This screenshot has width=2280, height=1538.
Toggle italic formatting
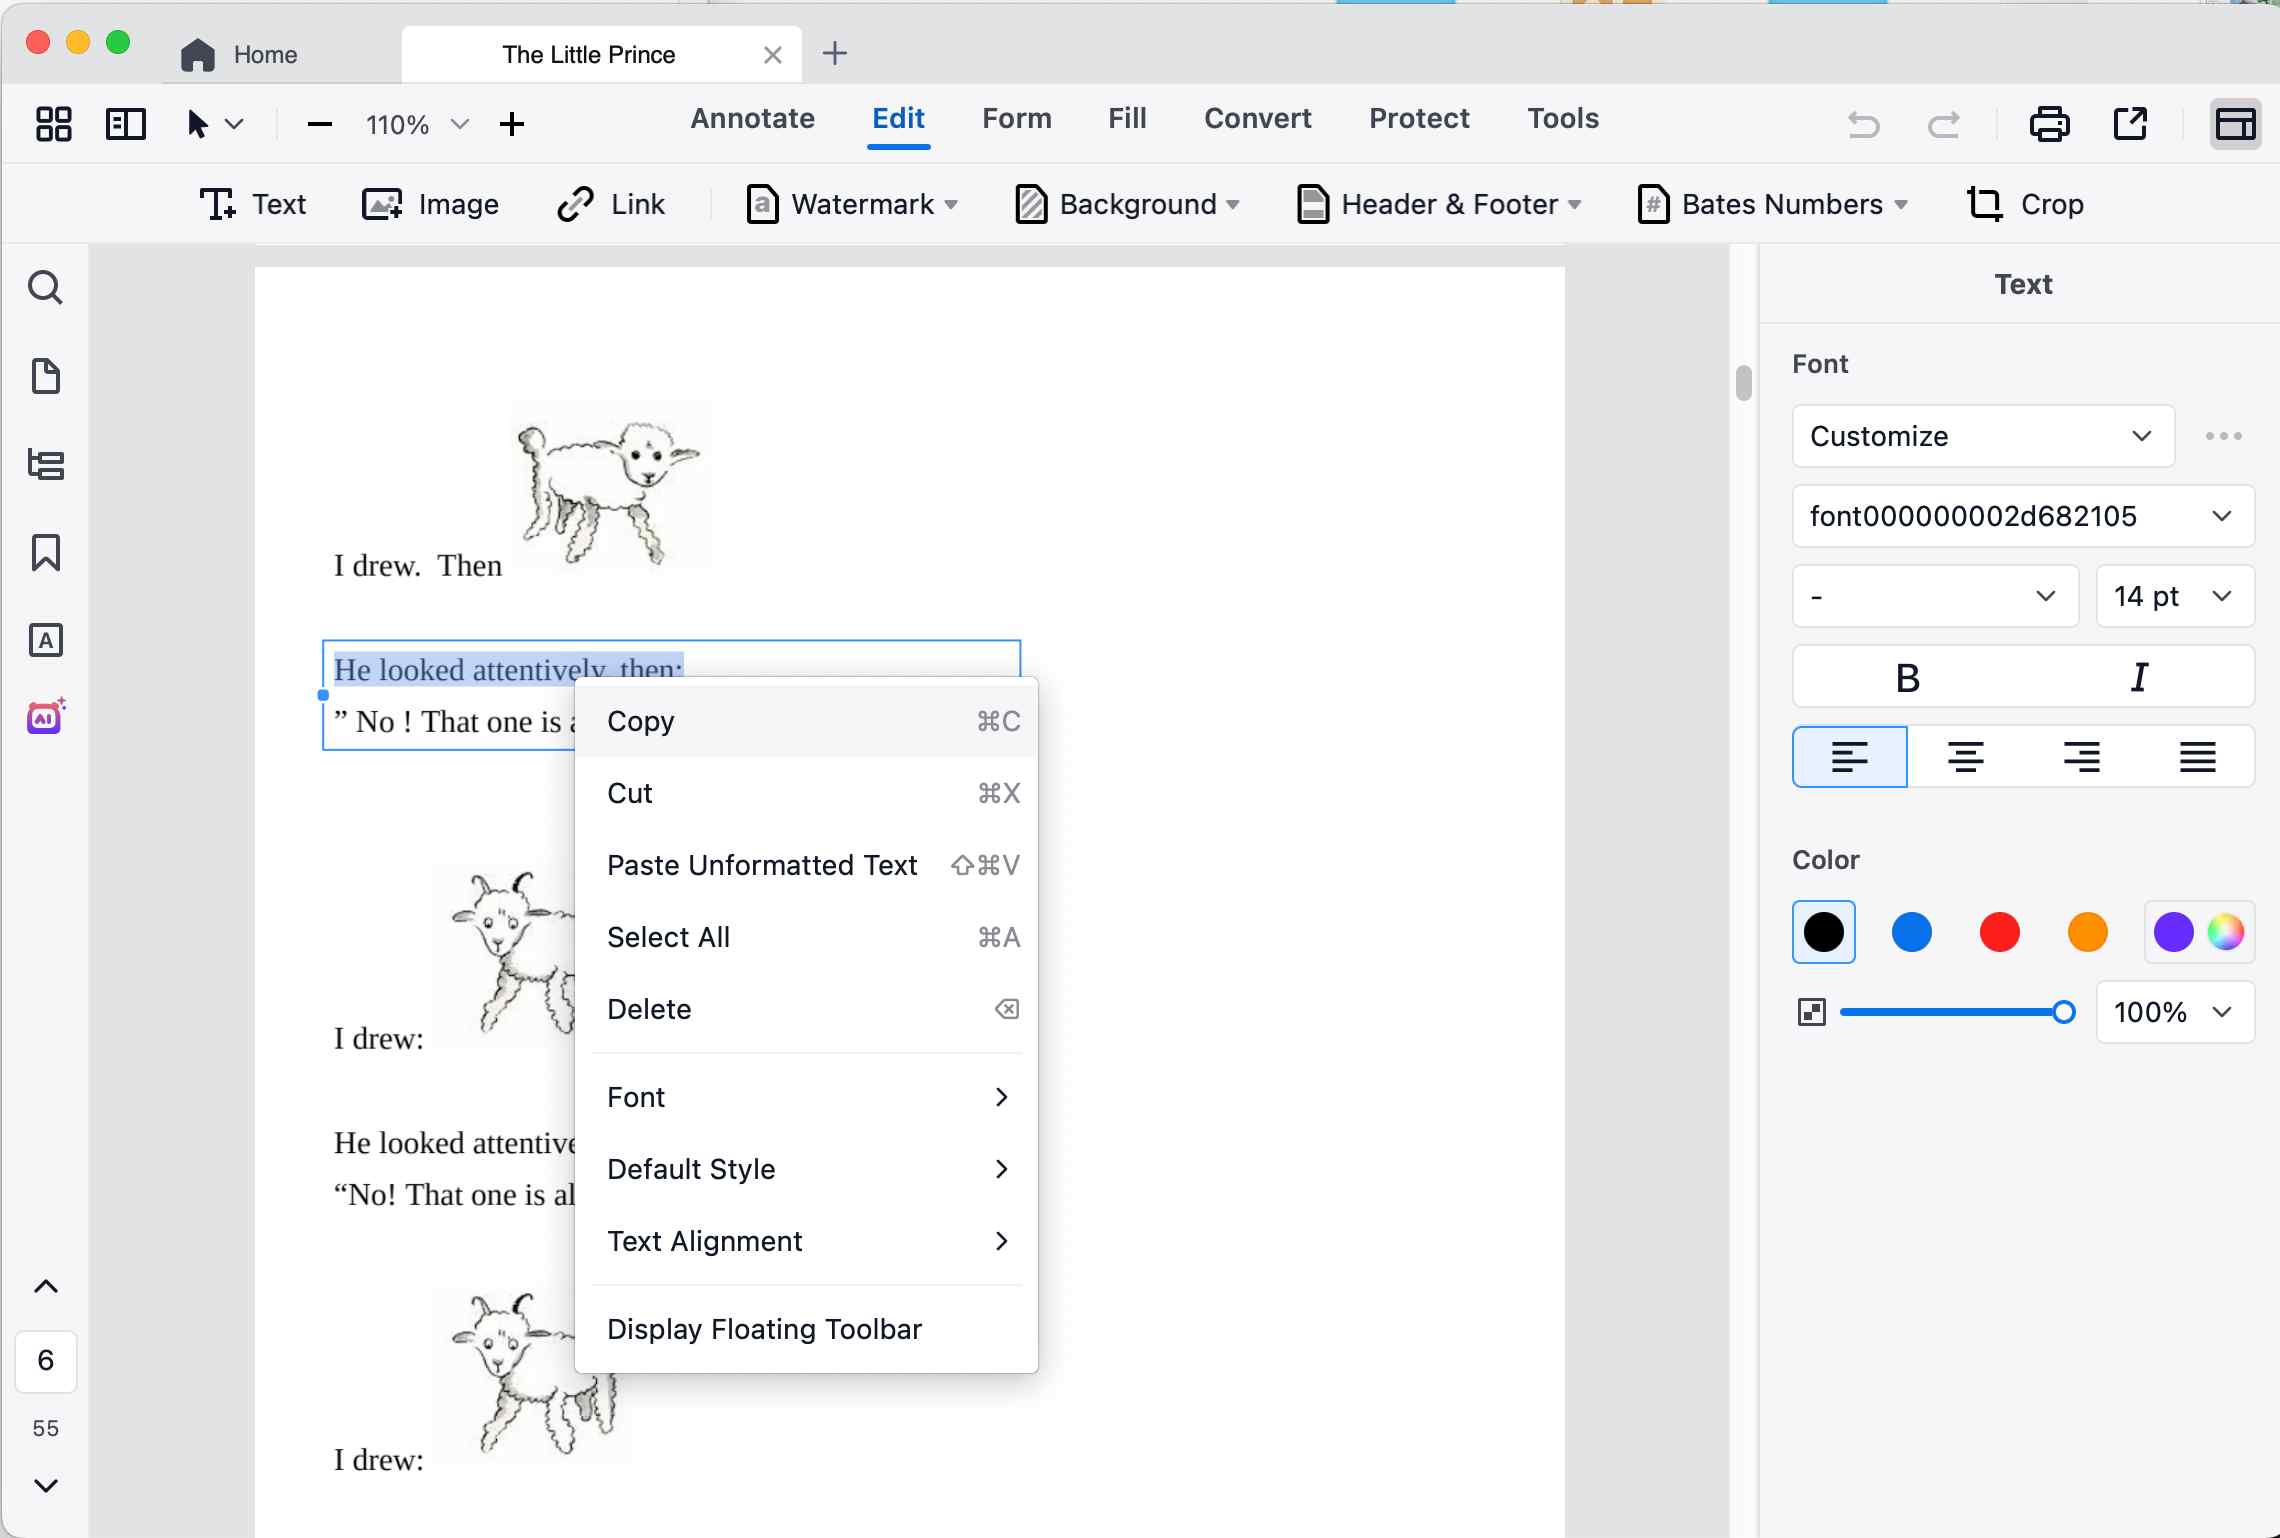(2139, 677)
